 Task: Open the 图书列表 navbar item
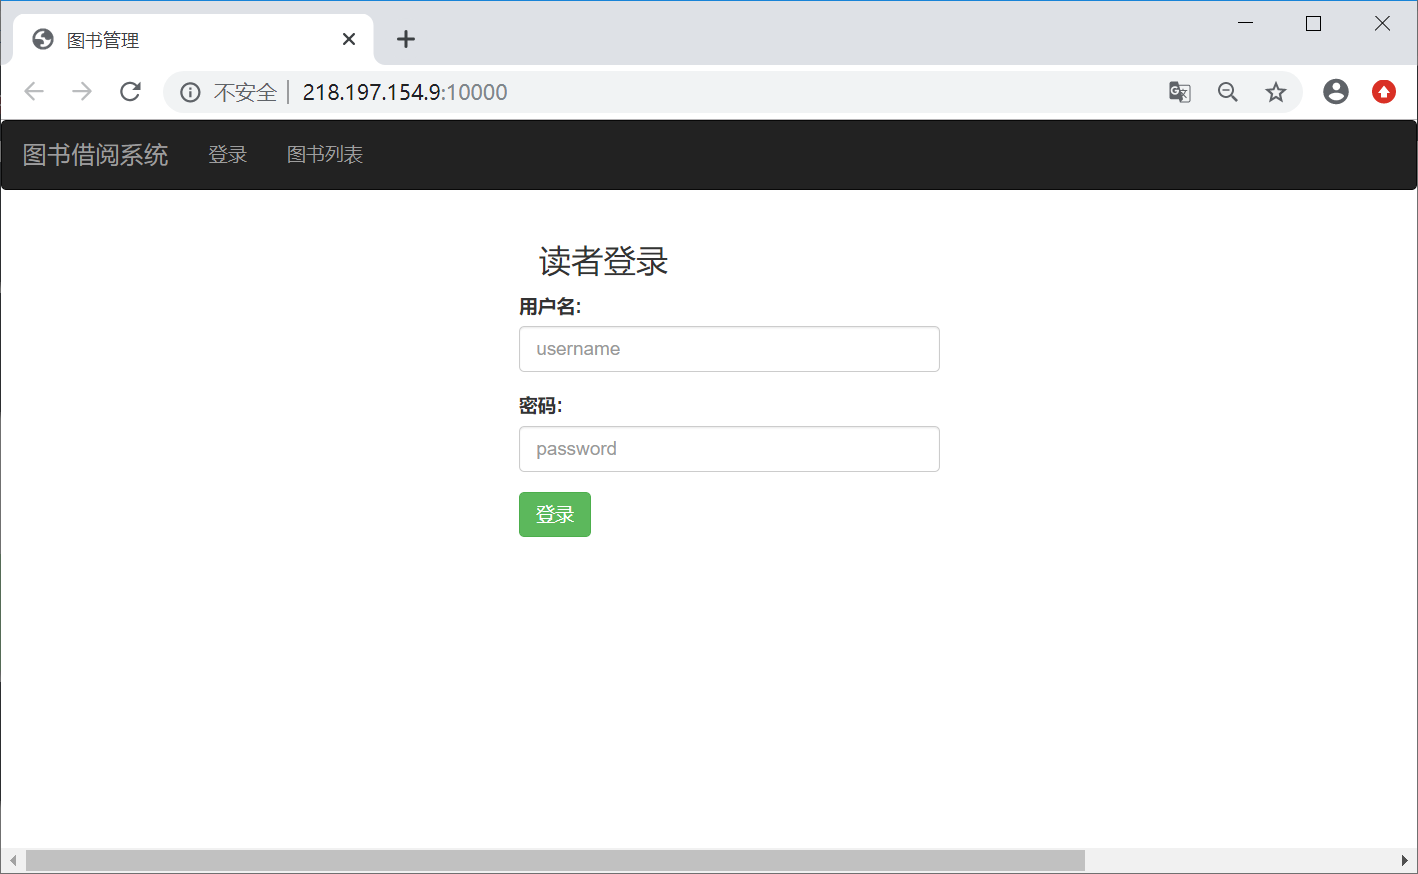point(325,155)
